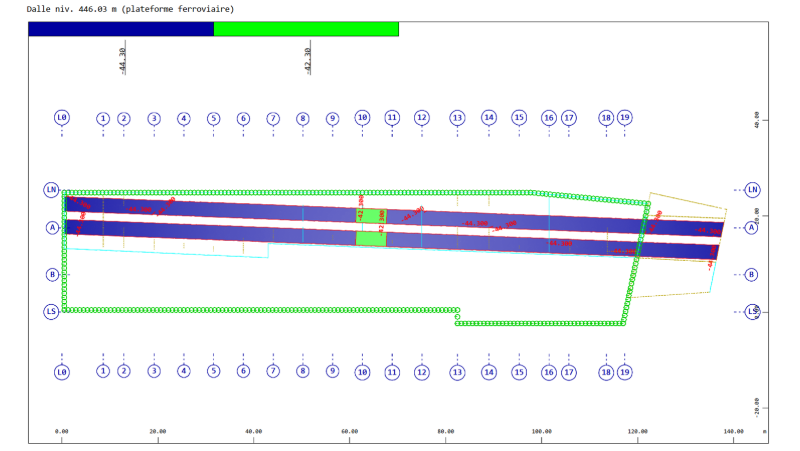Select lower-row grid bubble 13
Image resolution: width=800 pixels, height=451 pixels.
[457, 372]
